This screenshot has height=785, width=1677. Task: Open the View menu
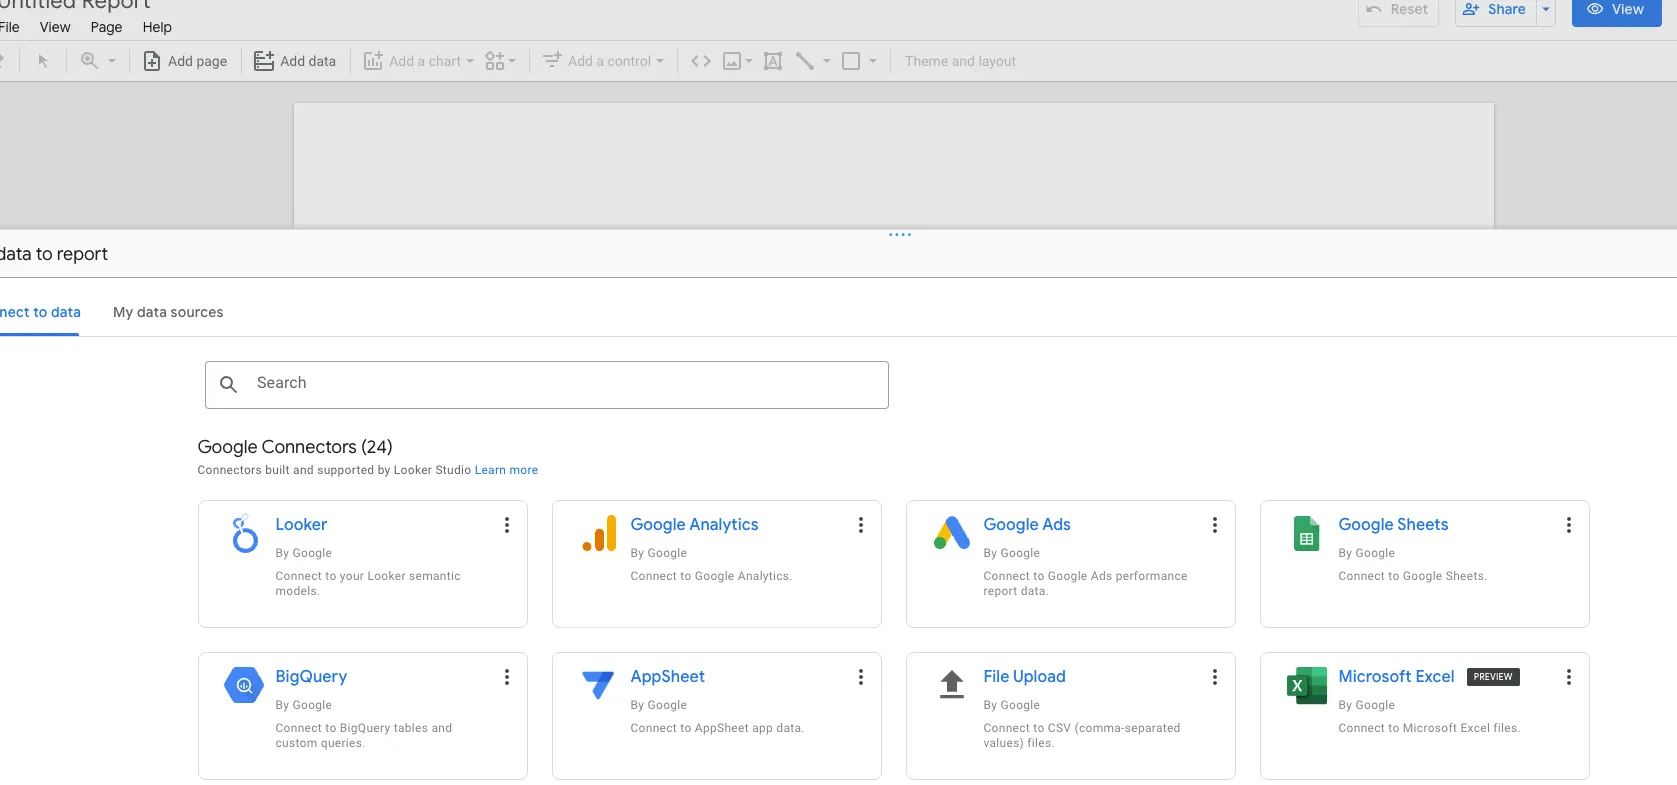(x=55, y=27)
